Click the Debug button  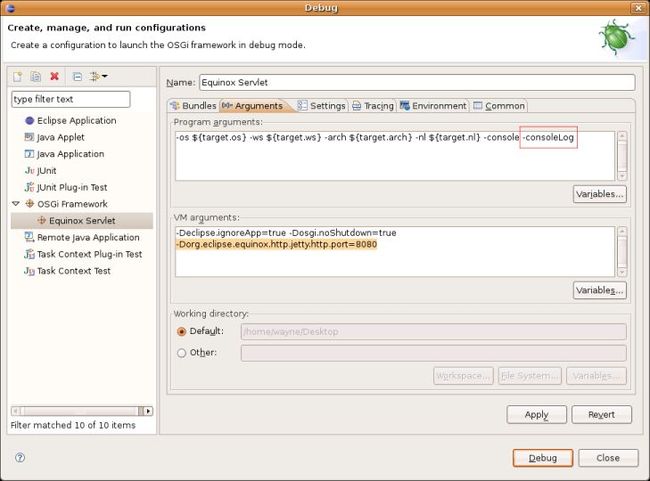coord(543,458)
